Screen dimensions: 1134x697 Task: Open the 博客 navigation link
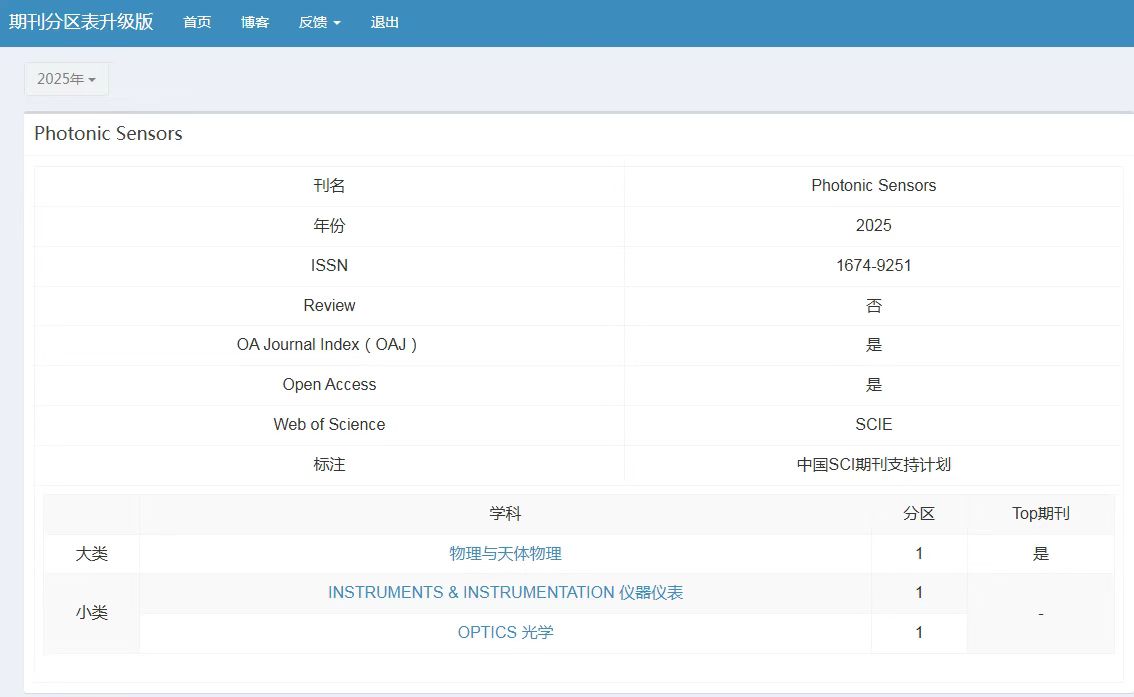click(x=255, y=22)
